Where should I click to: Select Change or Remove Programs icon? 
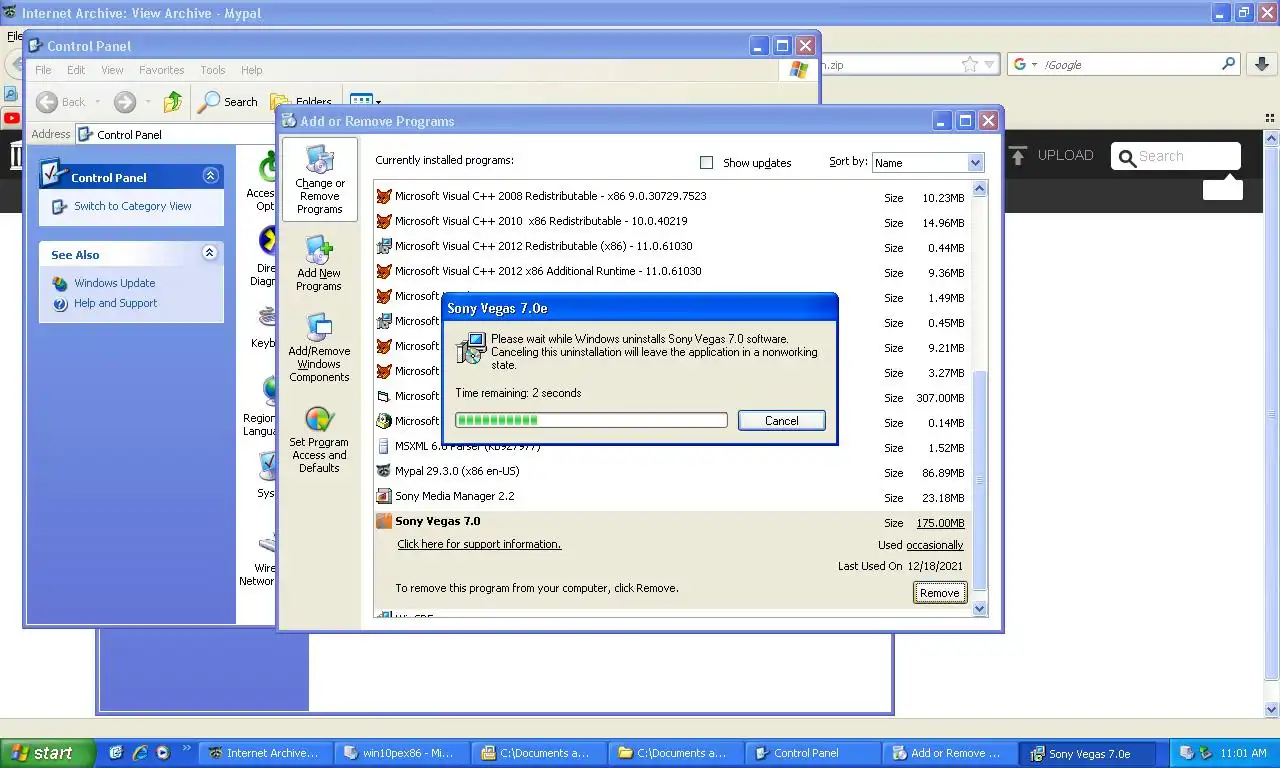[x=319, y=160]
